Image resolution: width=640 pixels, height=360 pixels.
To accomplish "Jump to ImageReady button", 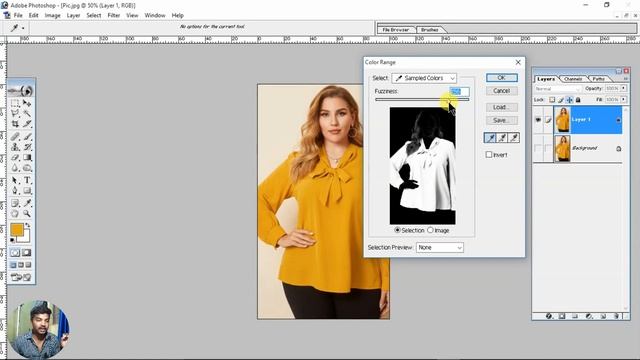I will [21, 278].
